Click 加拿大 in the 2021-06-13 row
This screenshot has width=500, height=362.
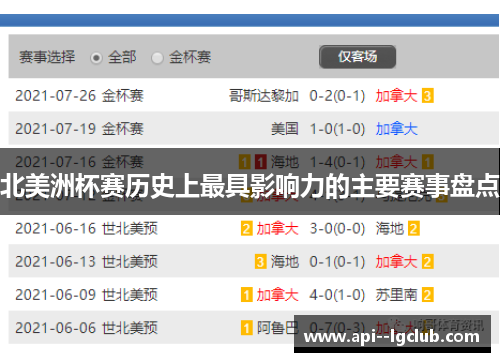point(397,261)
